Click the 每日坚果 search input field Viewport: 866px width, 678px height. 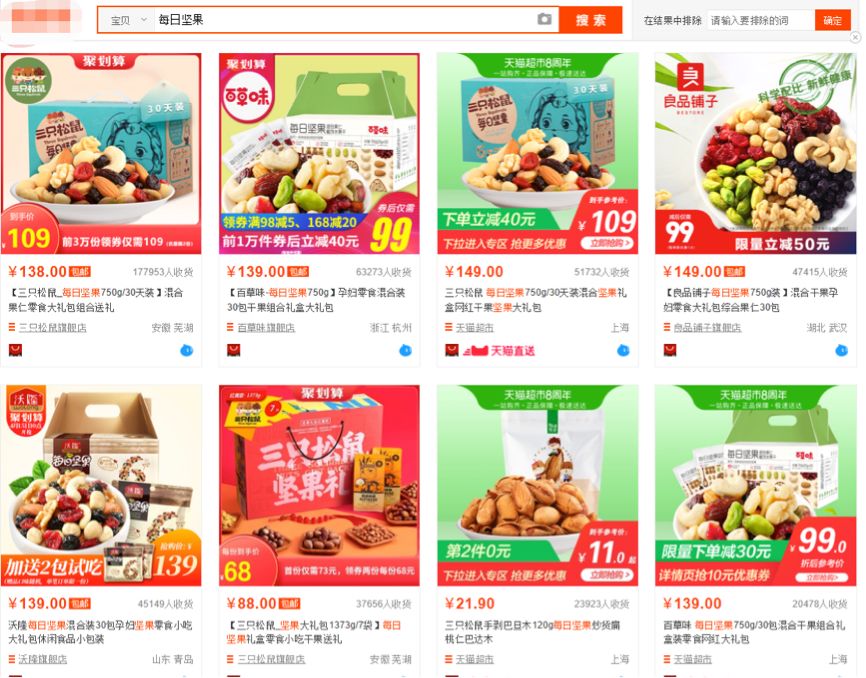click(345, 20)
